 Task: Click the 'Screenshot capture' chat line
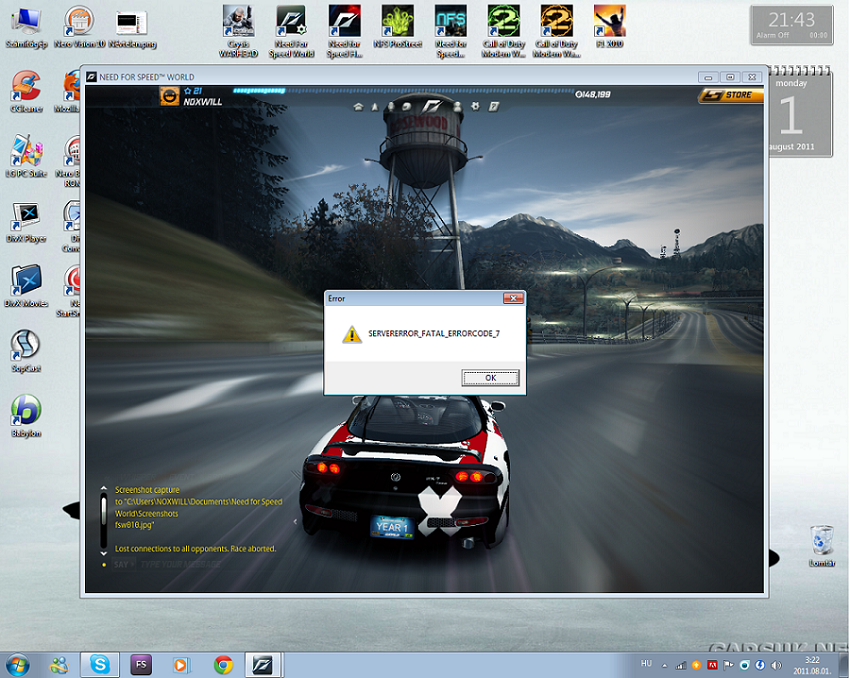pos(147,489)
